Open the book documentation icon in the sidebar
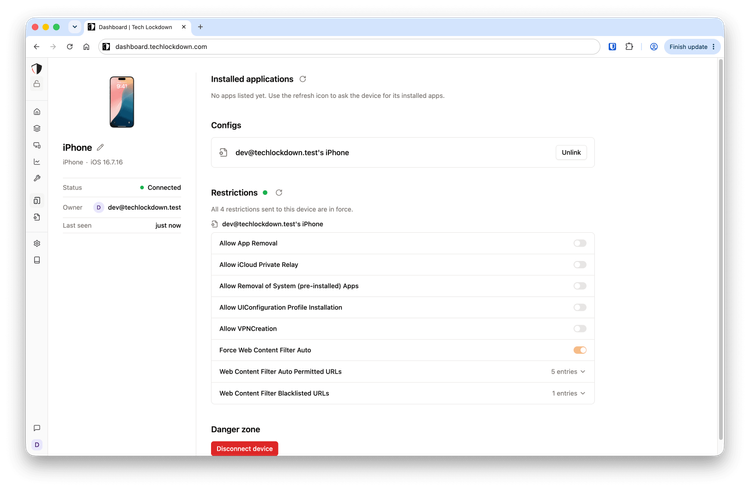The width and height of the screenshot is (750, 490). click(37, 260)
